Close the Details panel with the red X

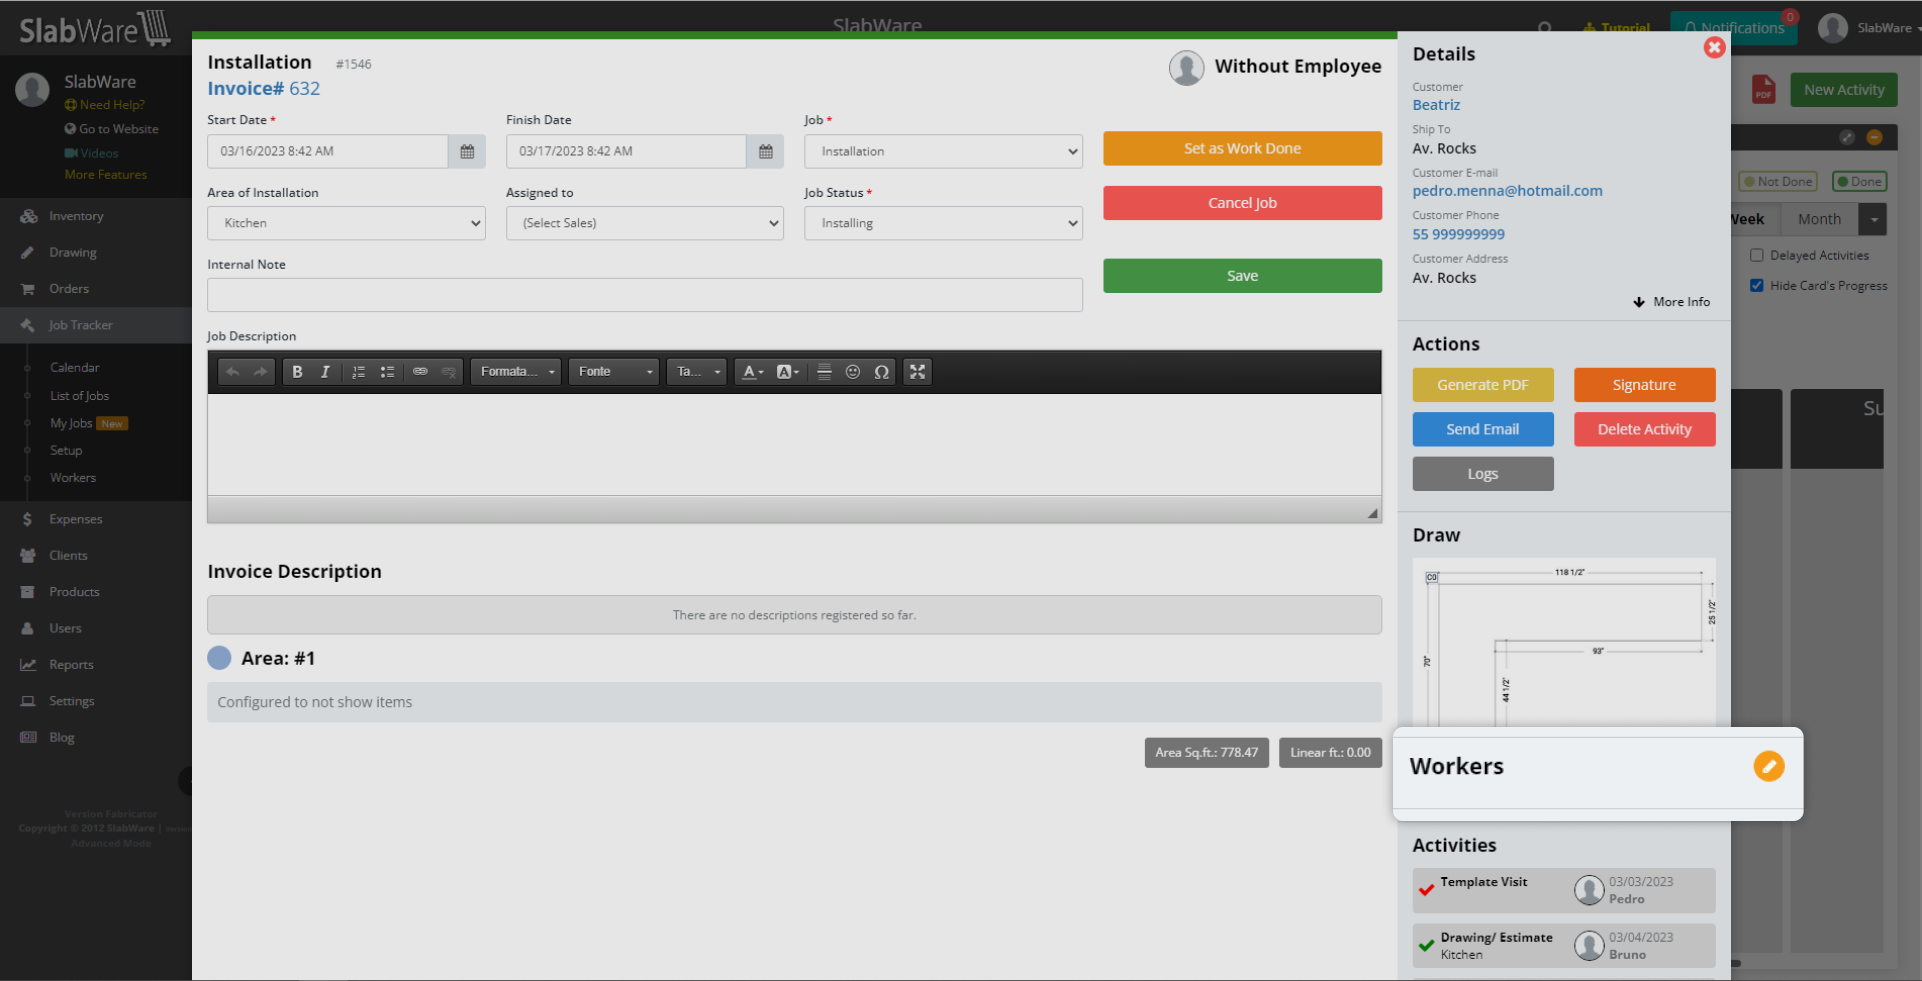1715,47
